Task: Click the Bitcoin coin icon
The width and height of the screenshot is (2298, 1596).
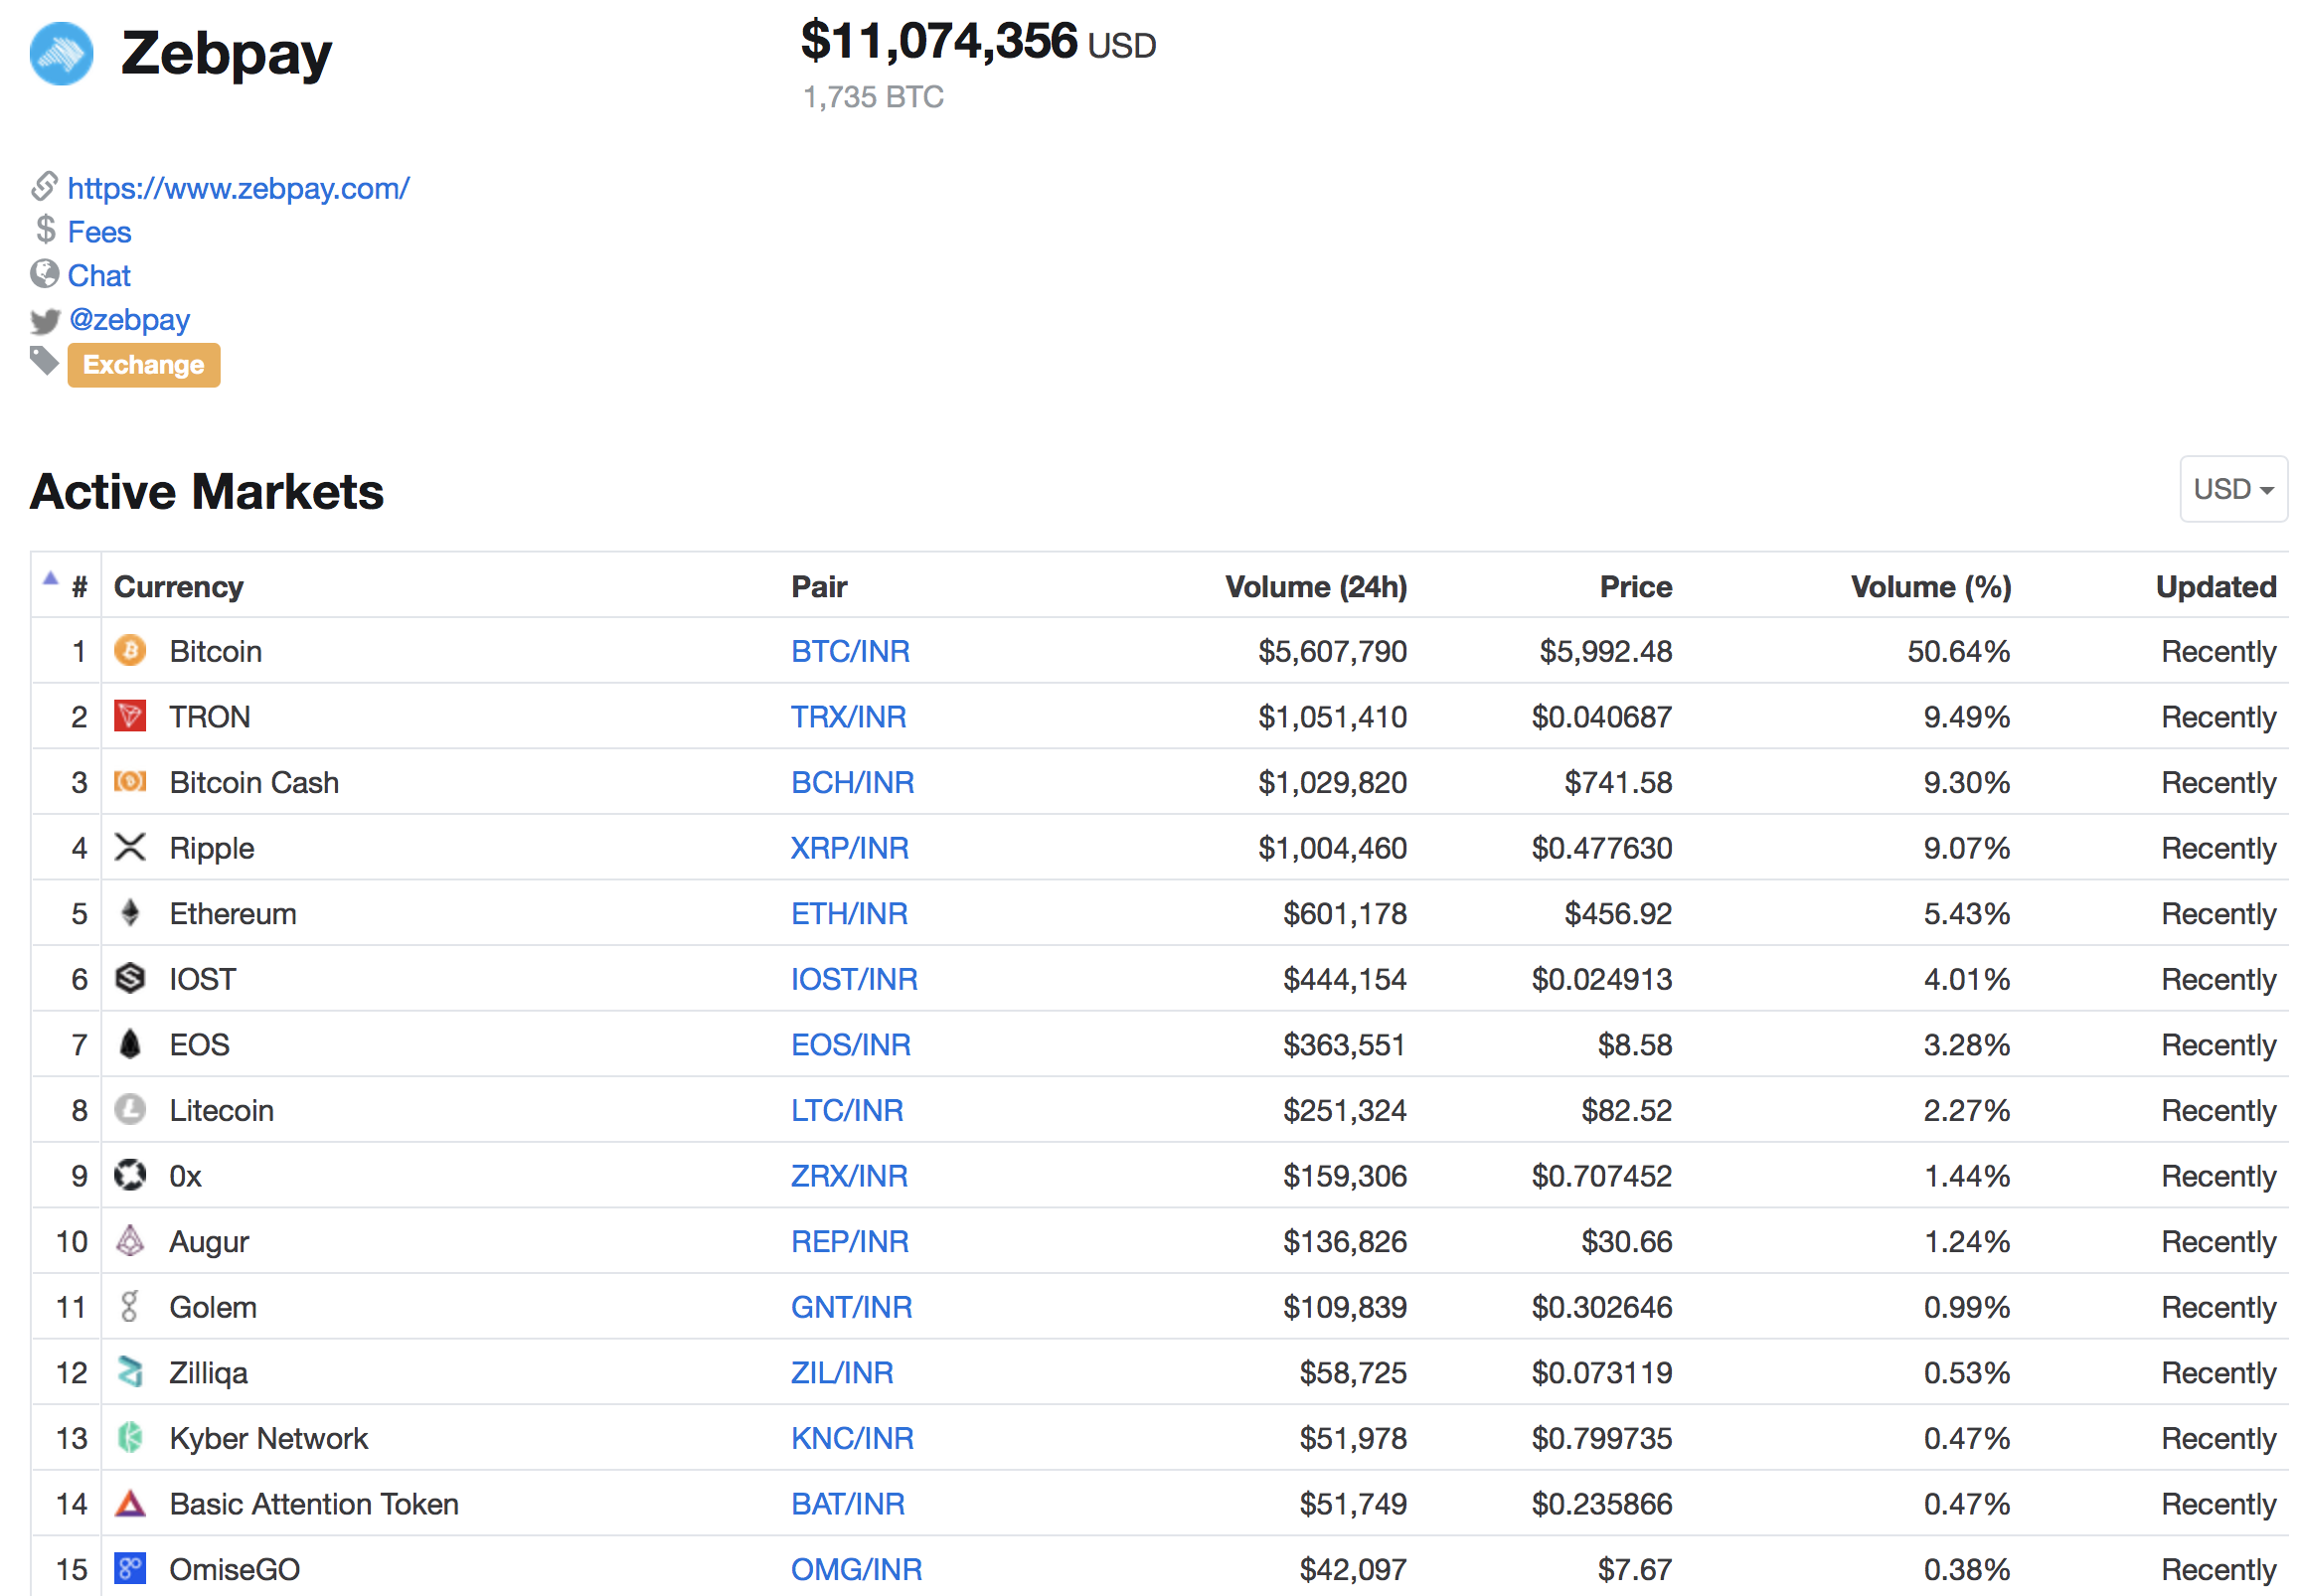Action: (130, 651)
